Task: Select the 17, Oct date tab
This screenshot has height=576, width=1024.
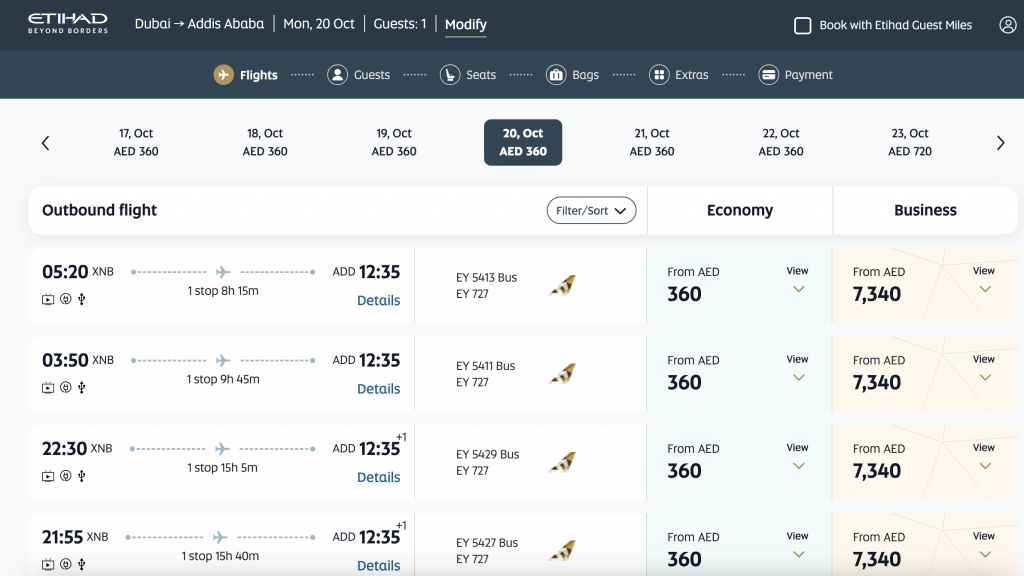Action: [136, 142]
